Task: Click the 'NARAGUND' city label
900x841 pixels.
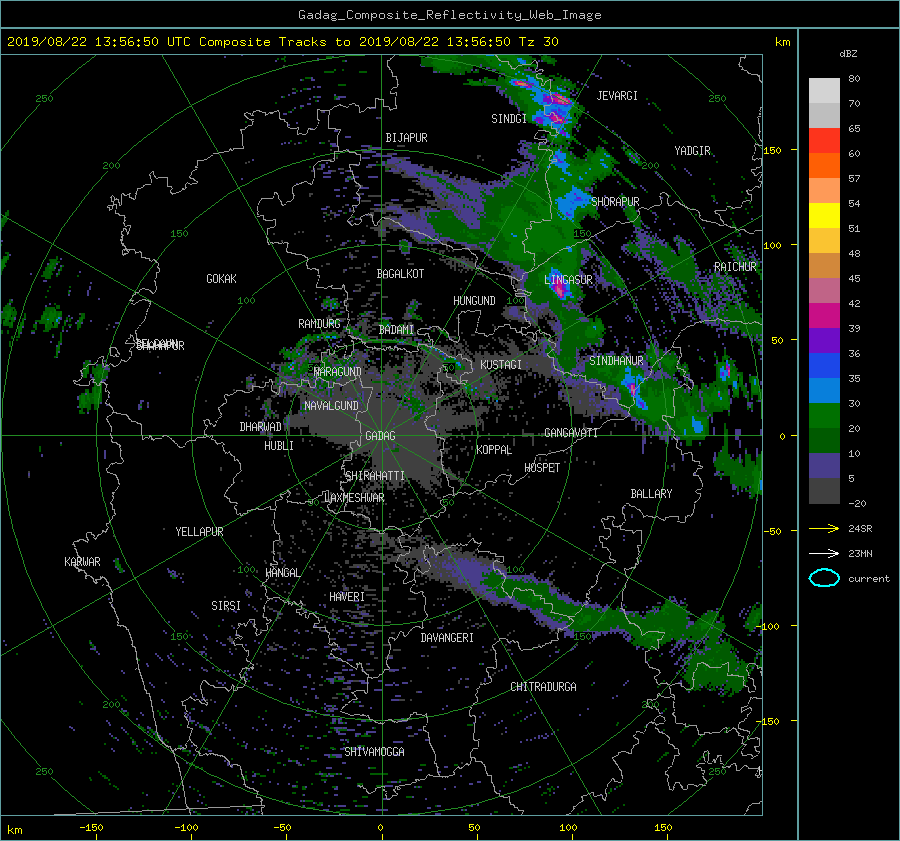Action: click(338, 372)
